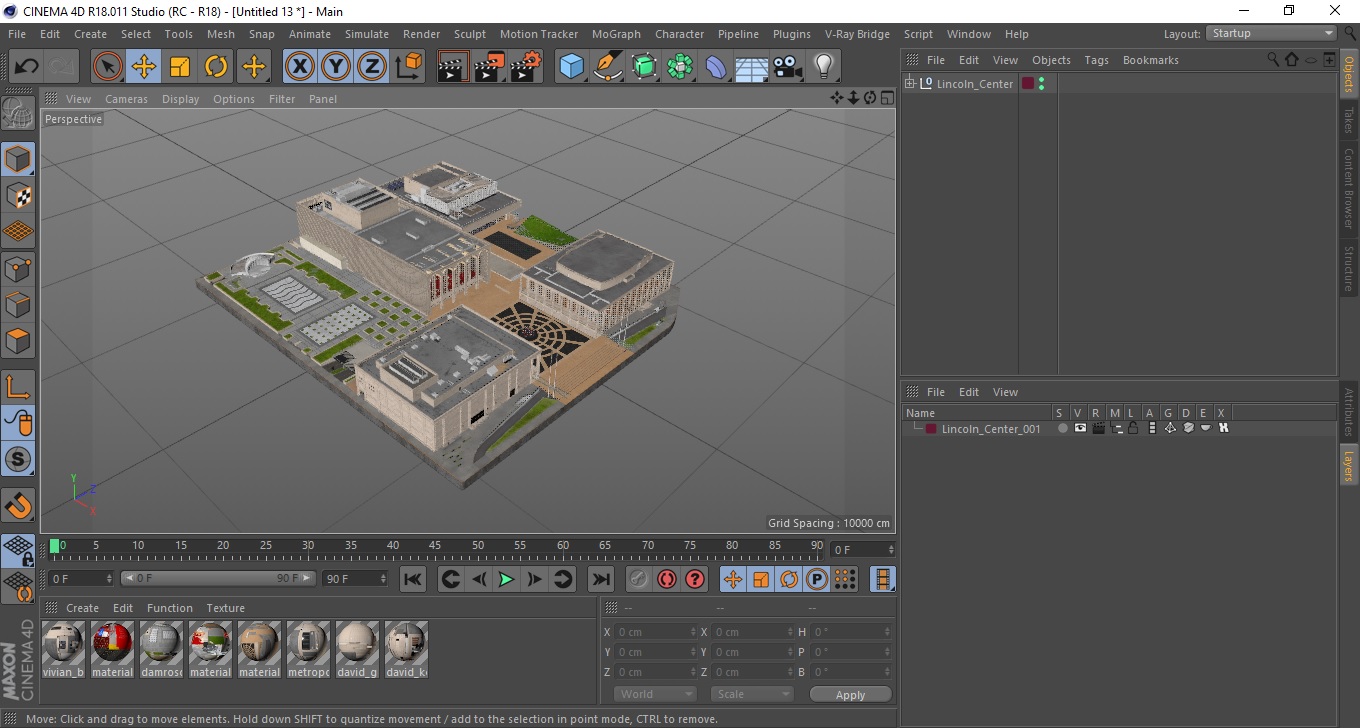
Task: Open material manager Create menu
Action: [x=82, y=608]
